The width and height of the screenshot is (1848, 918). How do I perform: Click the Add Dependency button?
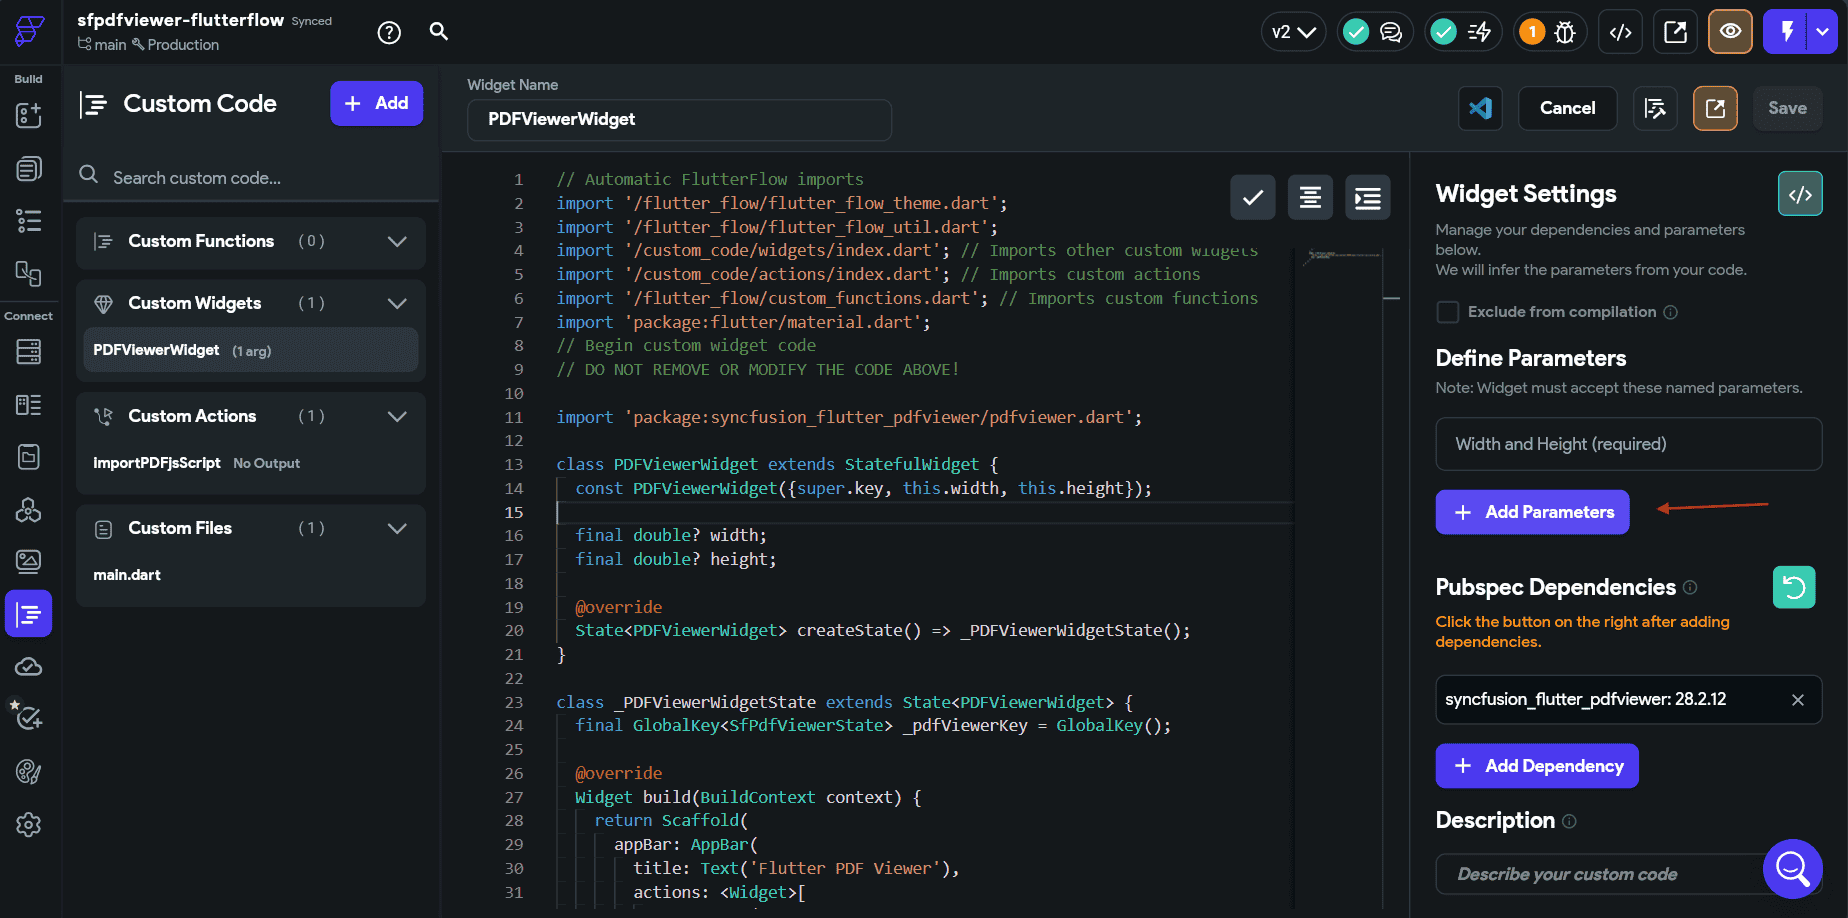tap(1537, 766)
